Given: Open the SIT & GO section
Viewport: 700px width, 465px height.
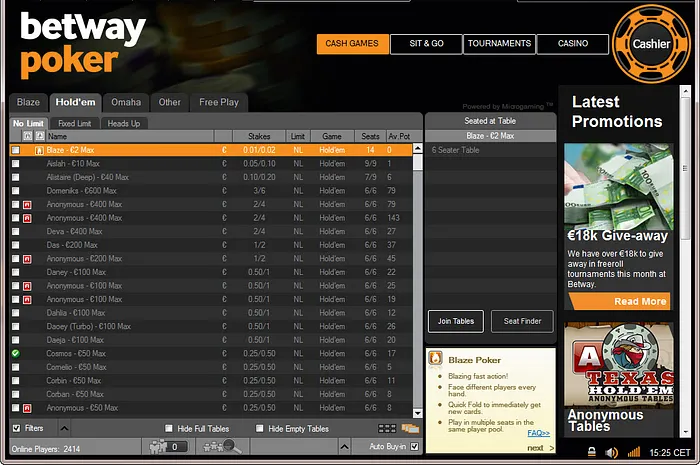Looking at the screenshot, I should (426, 44).
